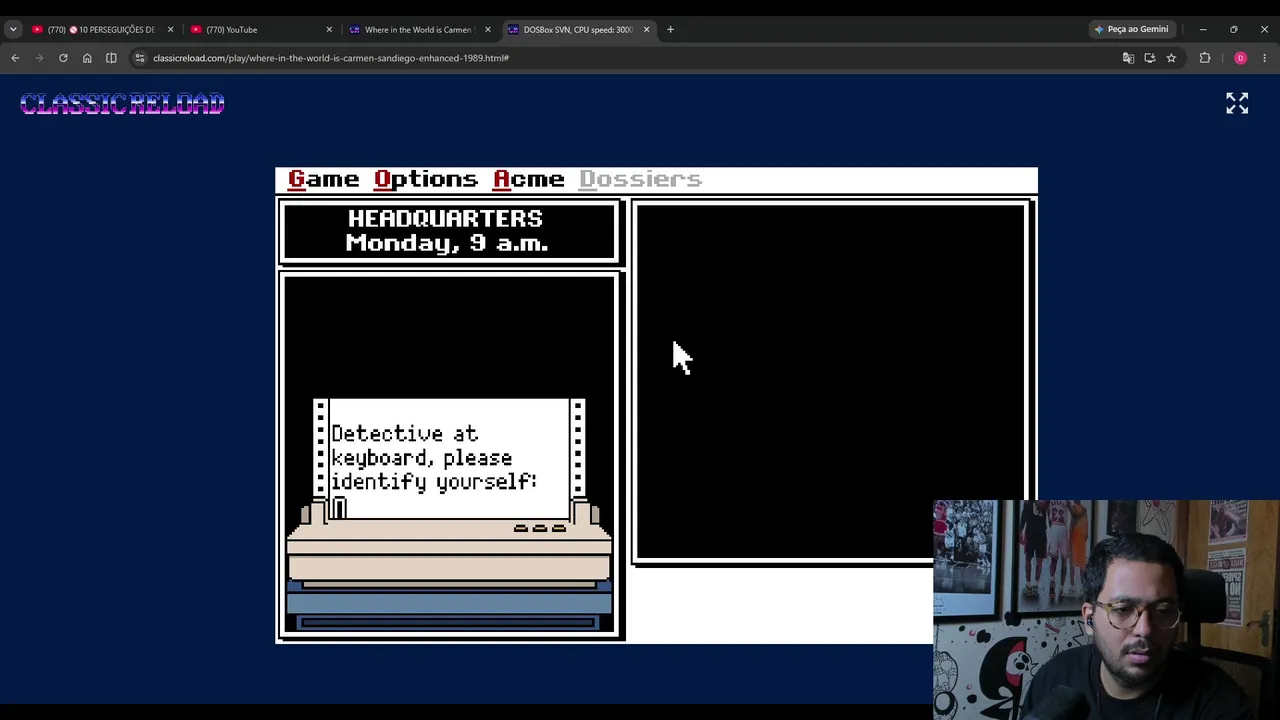This screenshot has height=720, width=1280.
Task: Switch to 'Where in the World is Carmen' tab
Action: 418,30
